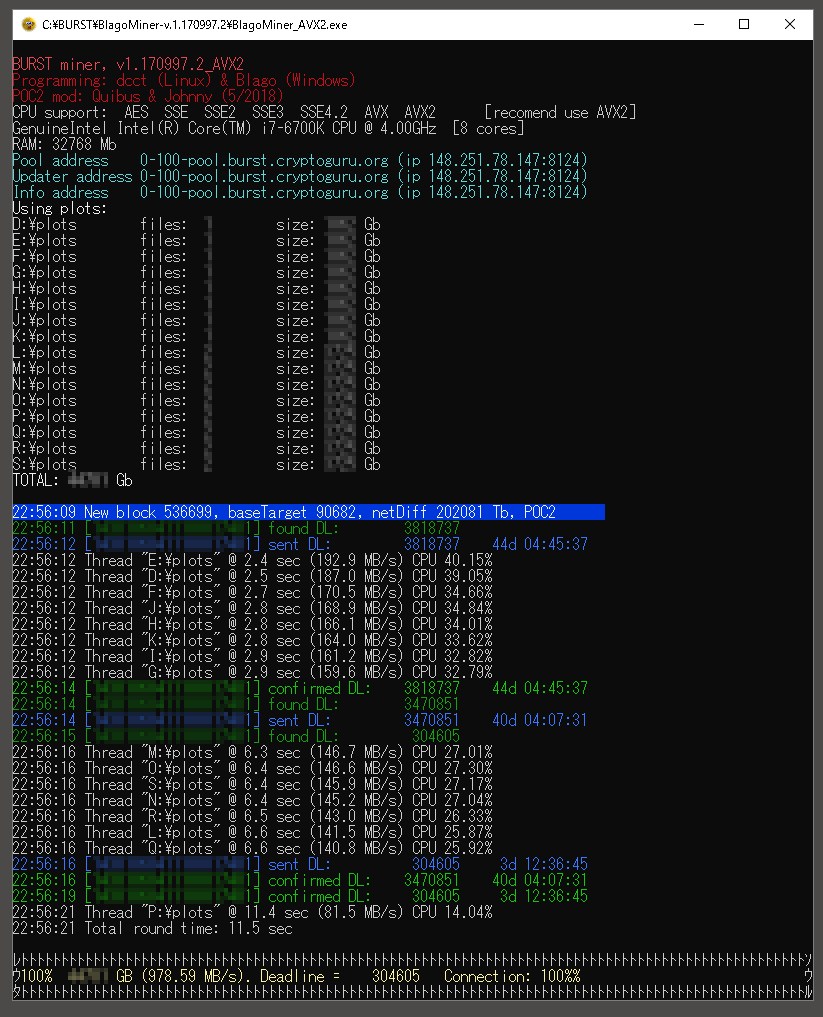
Task: Click the D:¥plots entry in plot list
Action: (x=45, y=224)
